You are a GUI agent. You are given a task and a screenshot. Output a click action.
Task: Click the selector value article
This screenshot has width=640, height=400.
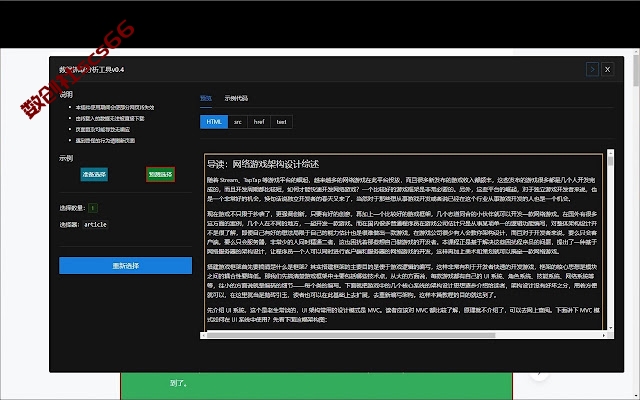(x=95, y=224)
